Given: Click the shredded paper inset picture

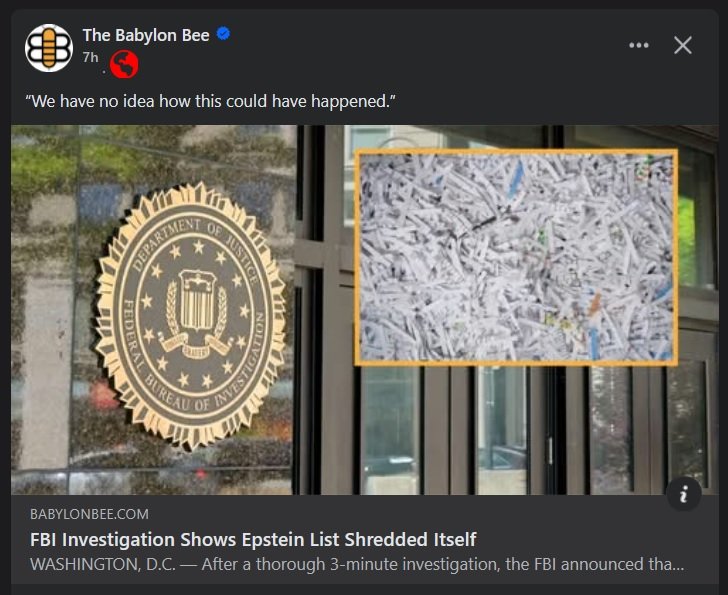Looking at the screenshot, I should [x=516, y=257].
